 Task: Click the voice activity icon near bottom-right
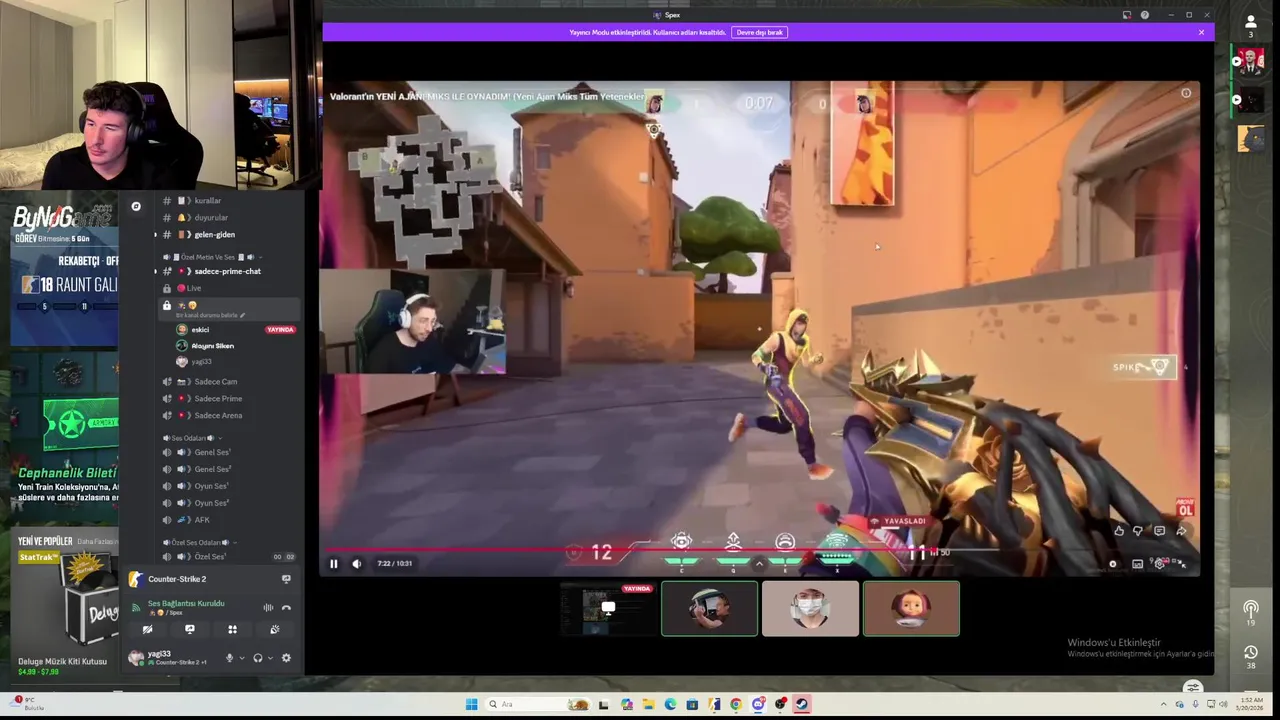click(1250, 608)
